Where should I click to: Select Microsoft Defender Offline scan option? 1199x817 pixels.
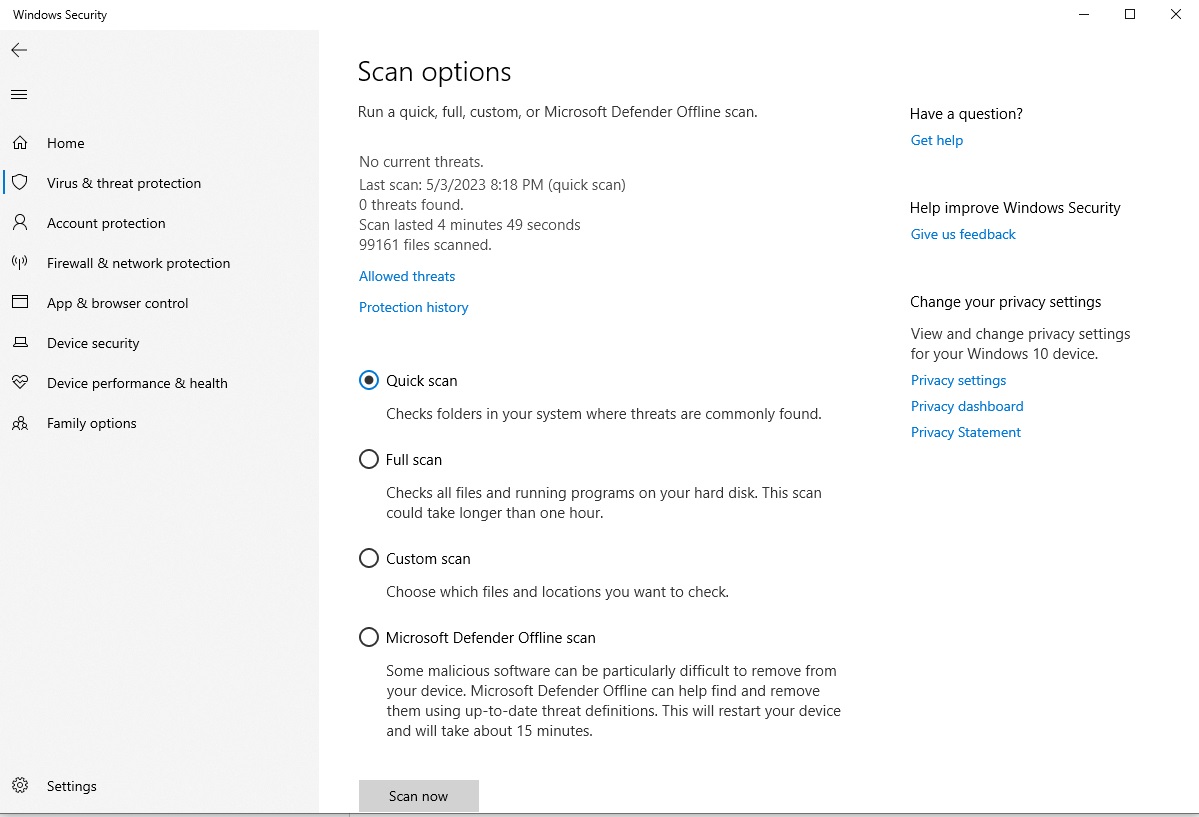(x=369, y=638)
